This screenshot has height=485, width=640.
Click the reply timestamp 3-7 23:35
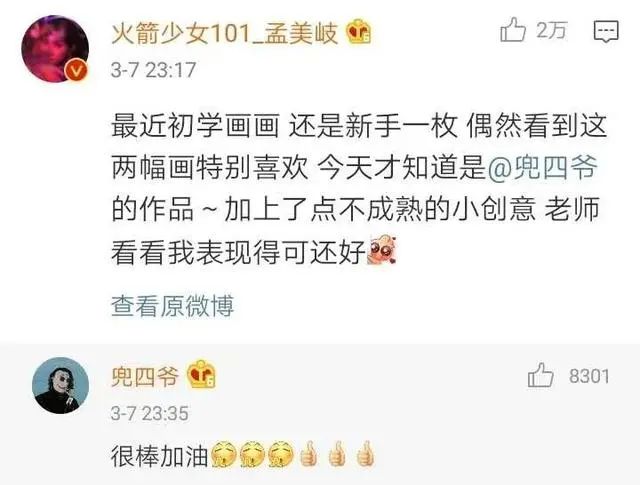coord(149,413)
